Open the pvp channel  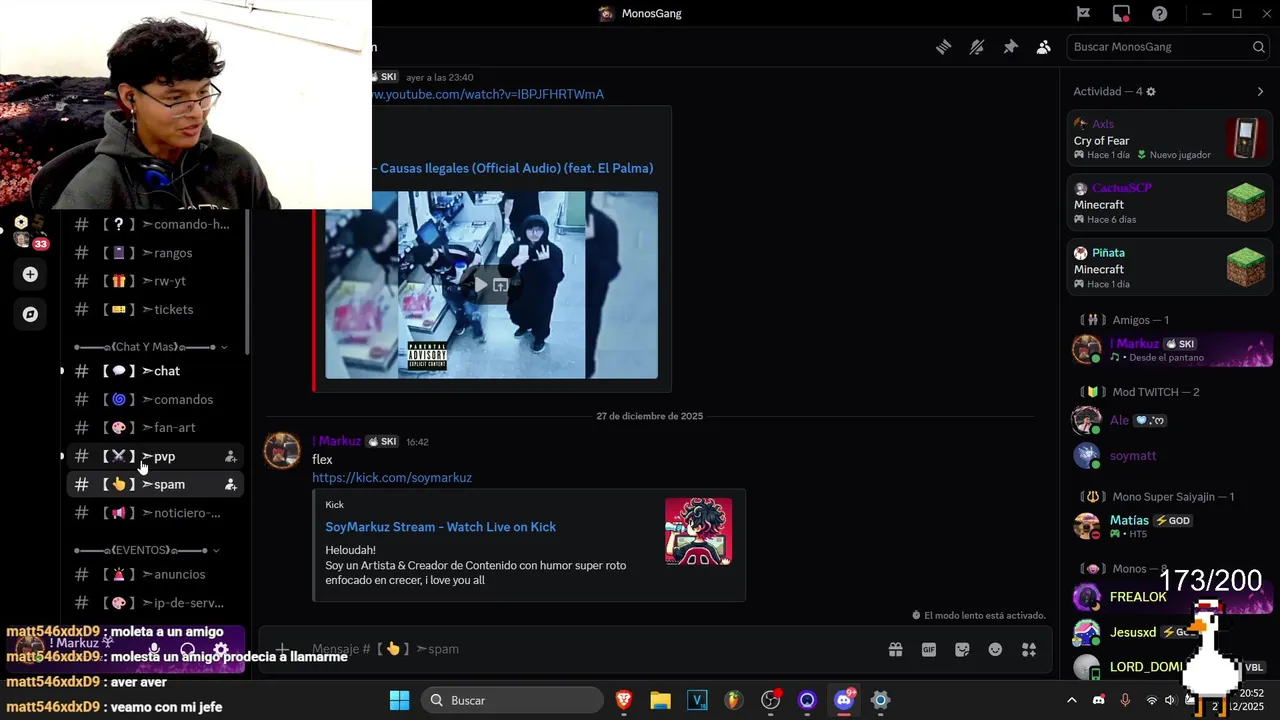(x=155, y=456)
